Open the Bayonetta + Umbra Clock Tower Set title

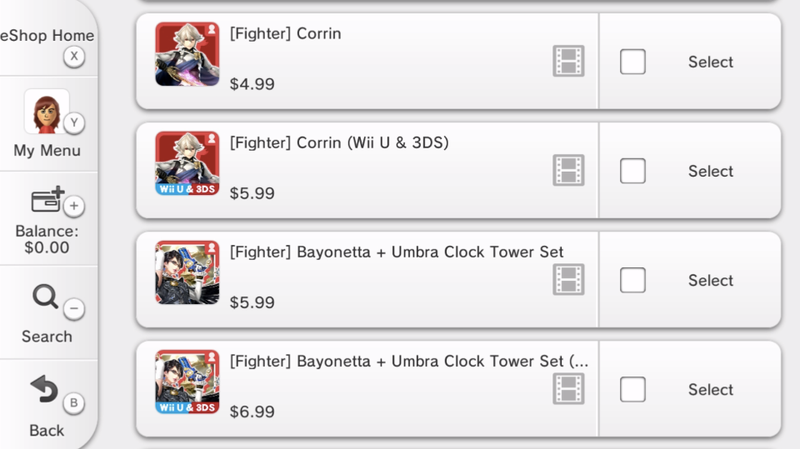(396, 252)
